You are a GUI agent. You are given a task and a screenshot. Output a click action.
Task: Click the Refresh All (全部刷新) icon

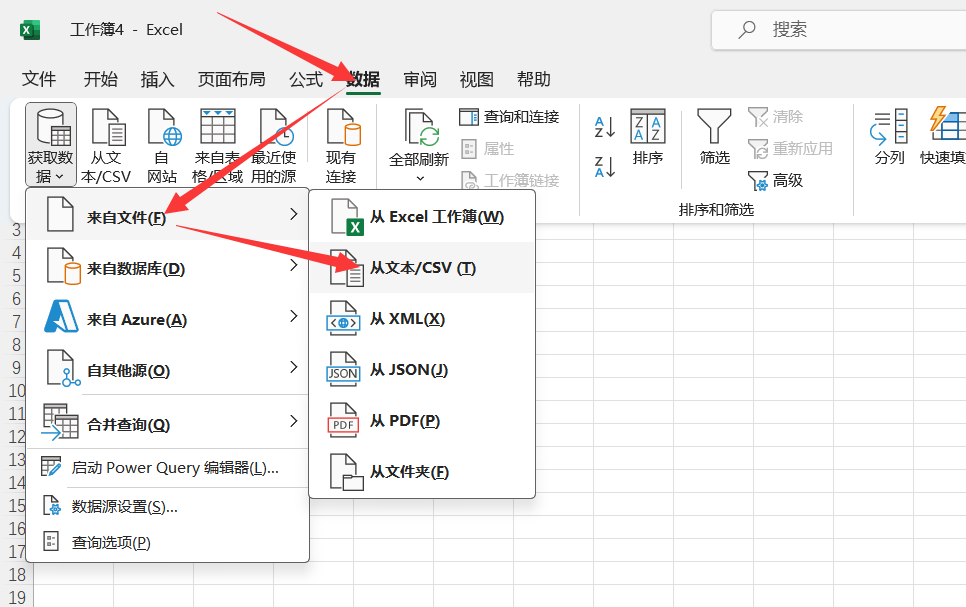[x=419, y=130]
